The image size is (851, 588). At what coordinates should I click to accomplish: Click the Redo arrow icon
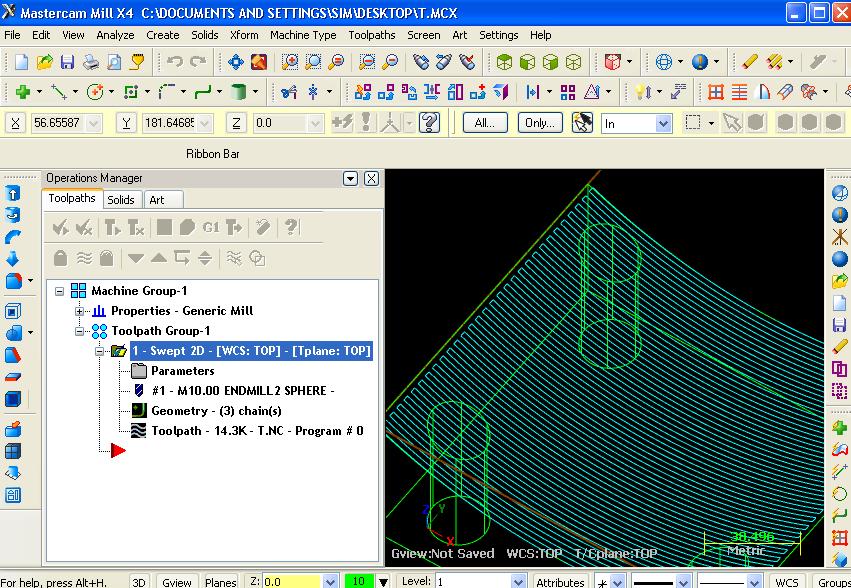click(x=198, y=62)
